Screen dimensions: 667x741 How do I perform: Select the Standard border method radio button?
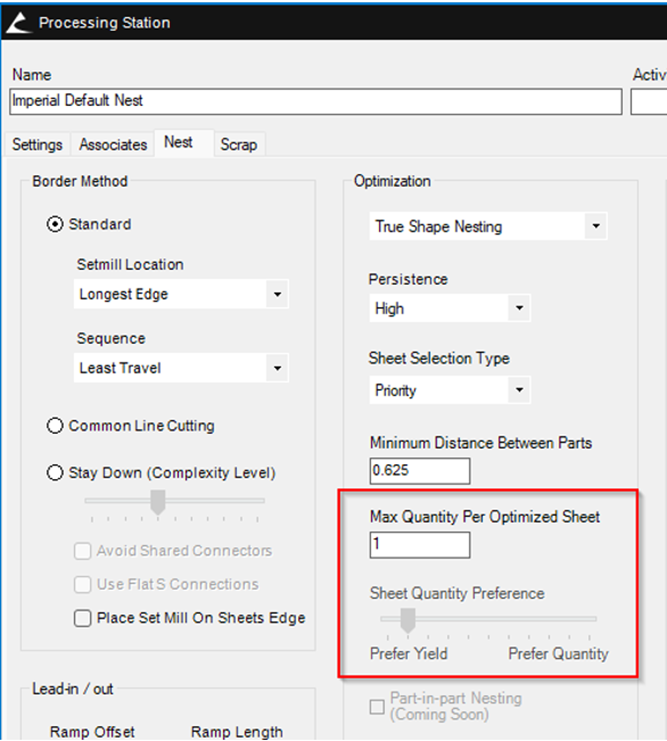[x=56, y=225]
